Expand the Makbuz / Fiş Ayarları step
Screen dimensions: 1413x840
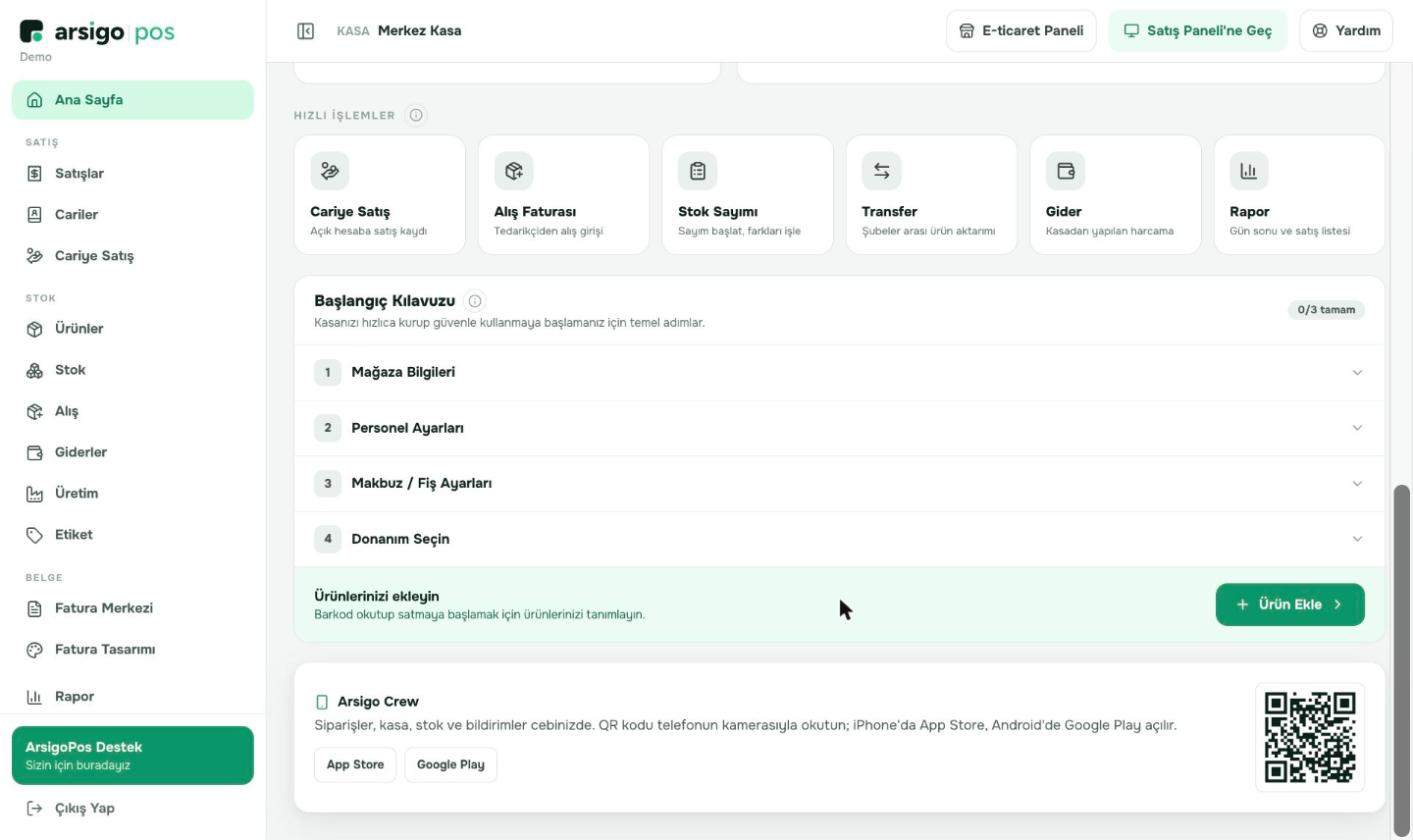840,484
